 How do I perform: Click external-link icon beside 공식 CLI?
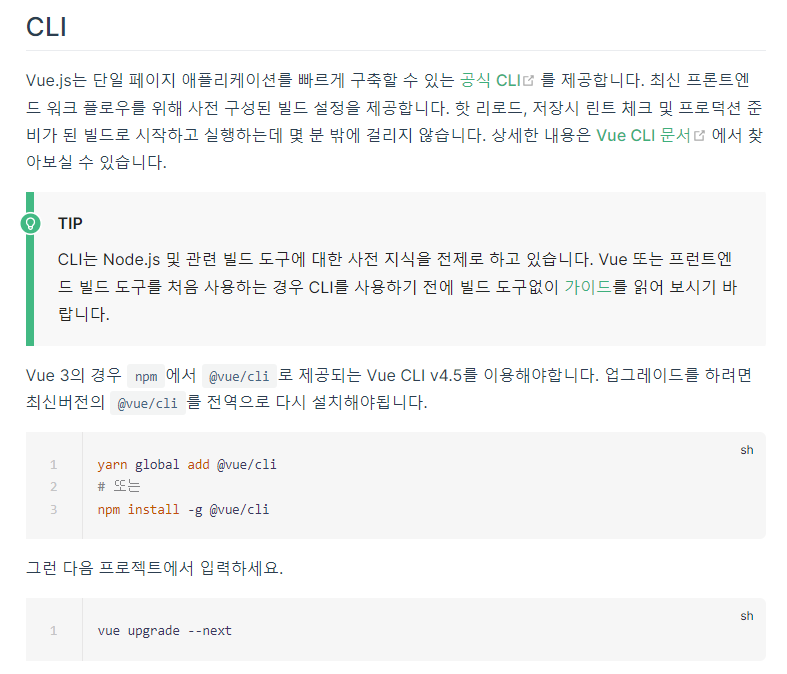coord(529,80)
